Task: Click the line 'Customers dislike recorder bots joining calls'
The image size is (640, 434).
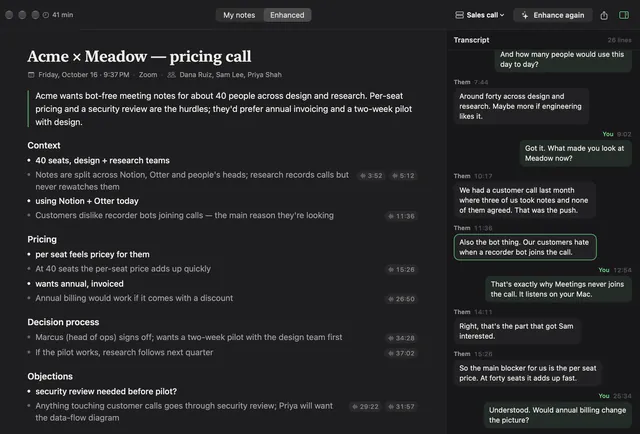Action: (x=184, y=215)
